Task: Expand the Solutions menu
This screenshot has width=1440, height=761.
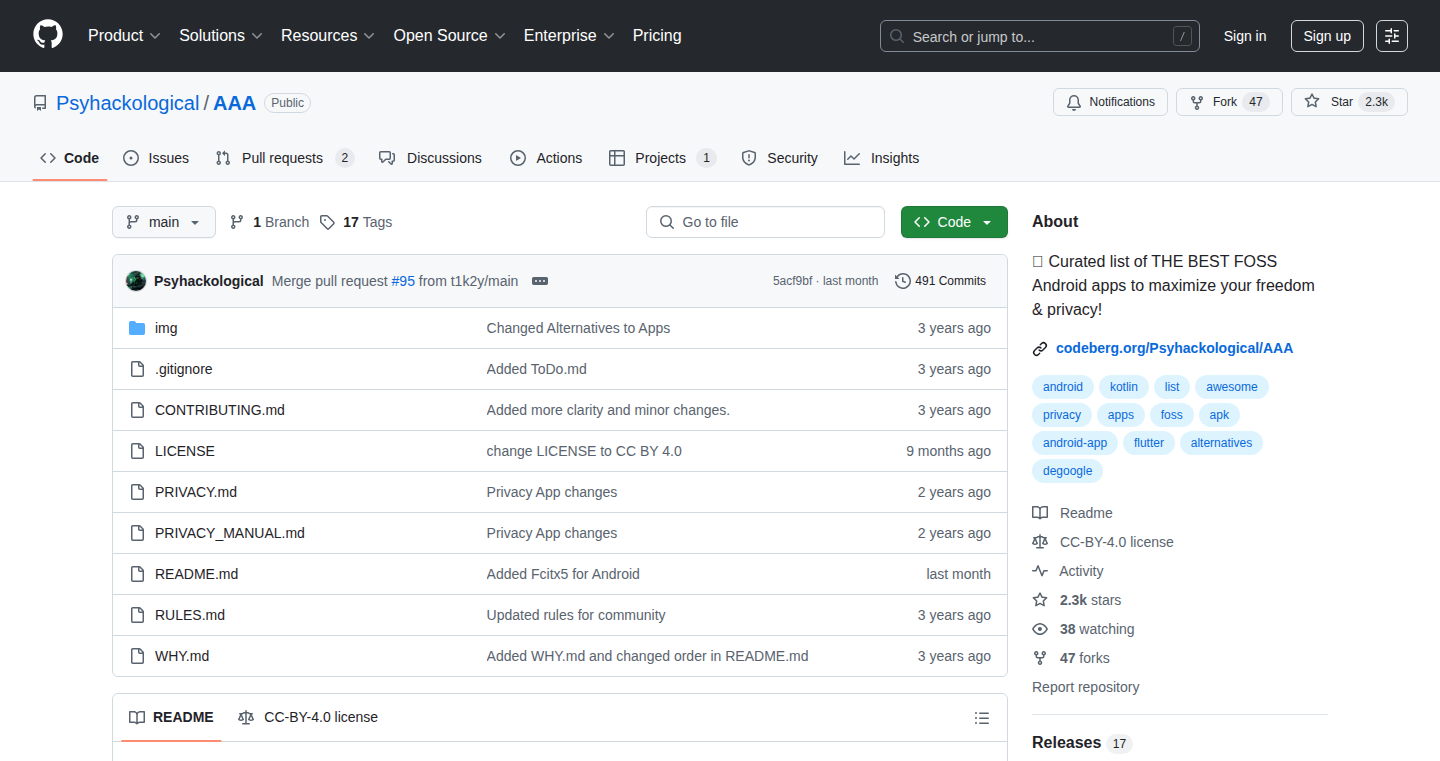Action: [x=221, y=35]
